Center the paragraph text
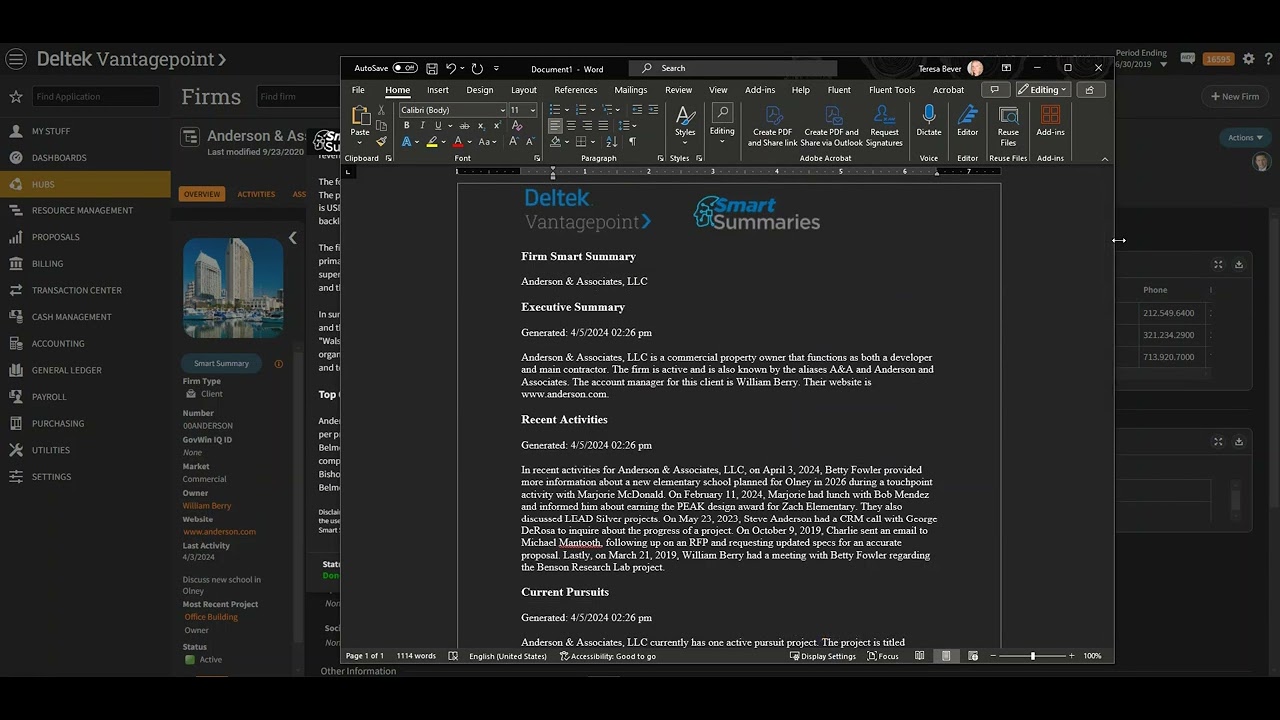 click(x=571, y=126)
